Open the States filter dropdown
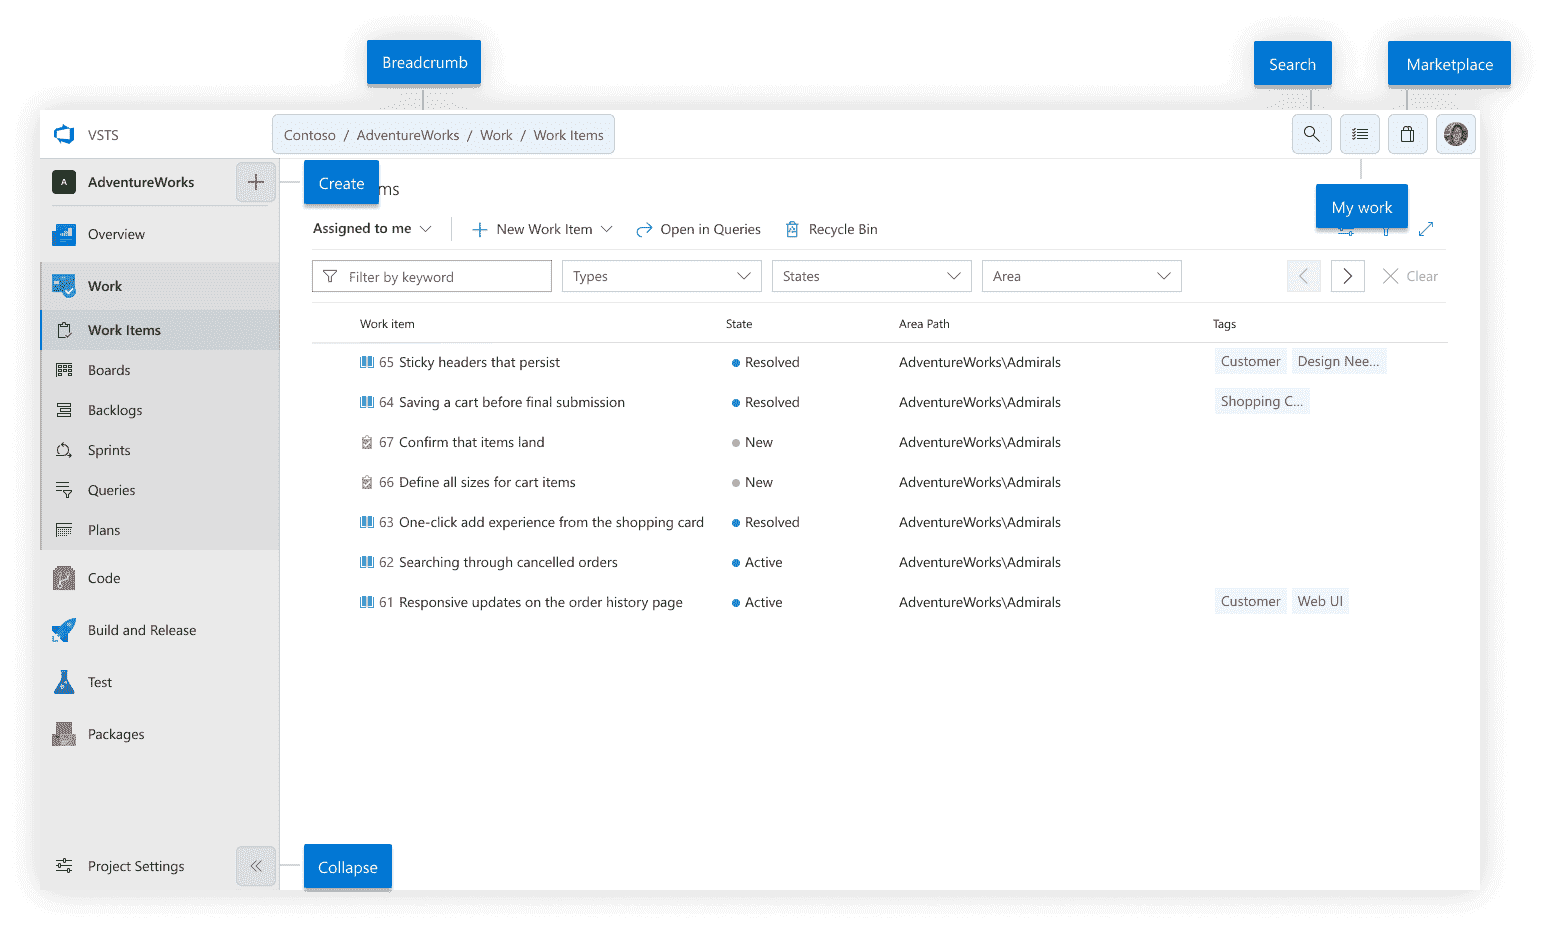1551x930 pixels. pyautogui.click(x=872, y=276)
